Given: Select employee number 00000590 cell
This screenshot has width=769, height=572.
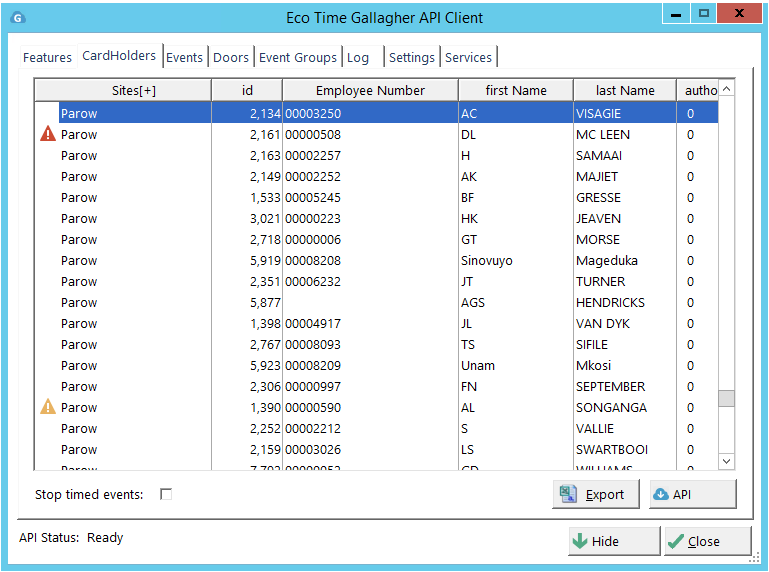Looking at the screenshot, I should [x=370, y=408].
